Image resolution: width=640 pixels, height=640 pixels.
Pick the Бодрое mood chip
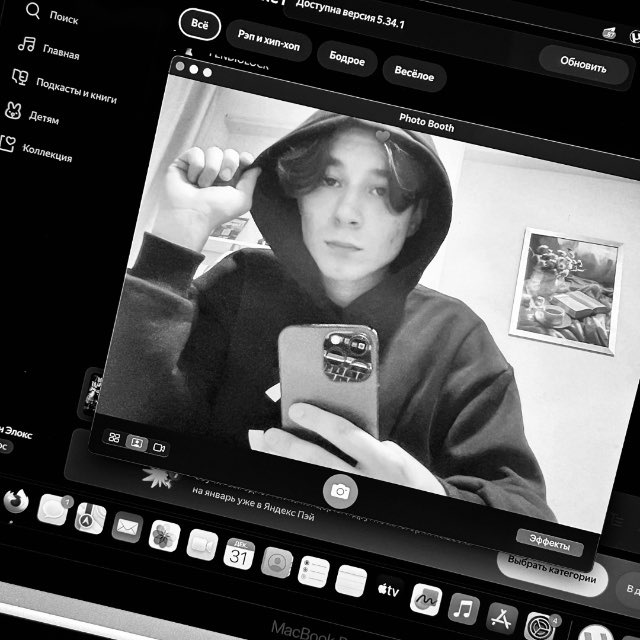point(347,60)
